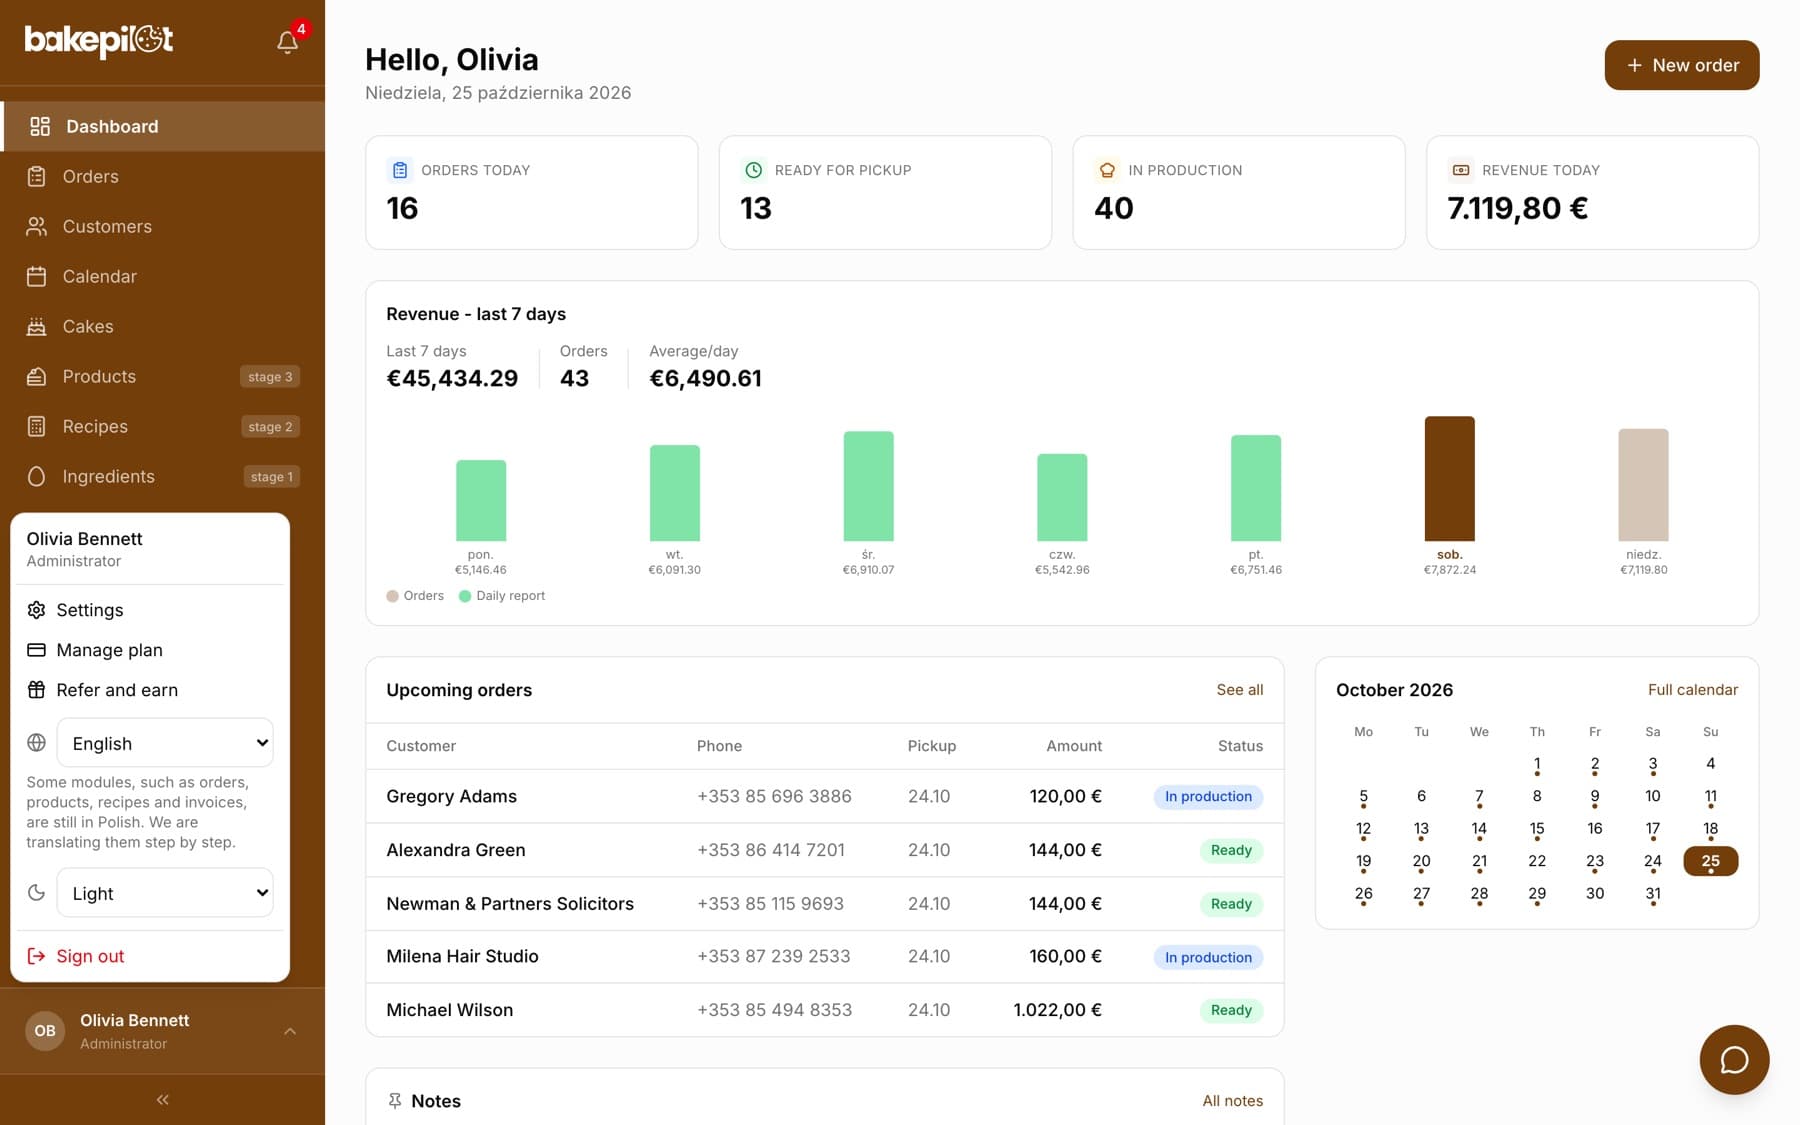Image resolution: width=1800 pixels, height=1125 pixels.
Task: Click the Orders Today clipboard icon
Action: pos(400,170)
